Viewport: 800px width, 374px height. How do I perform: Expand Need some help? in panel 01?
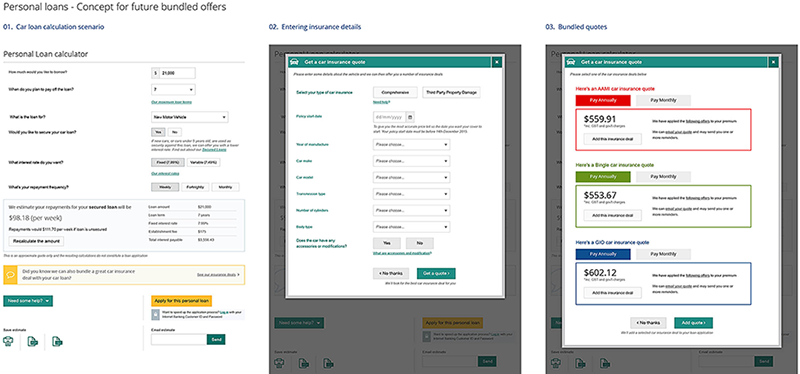point(28,301)
